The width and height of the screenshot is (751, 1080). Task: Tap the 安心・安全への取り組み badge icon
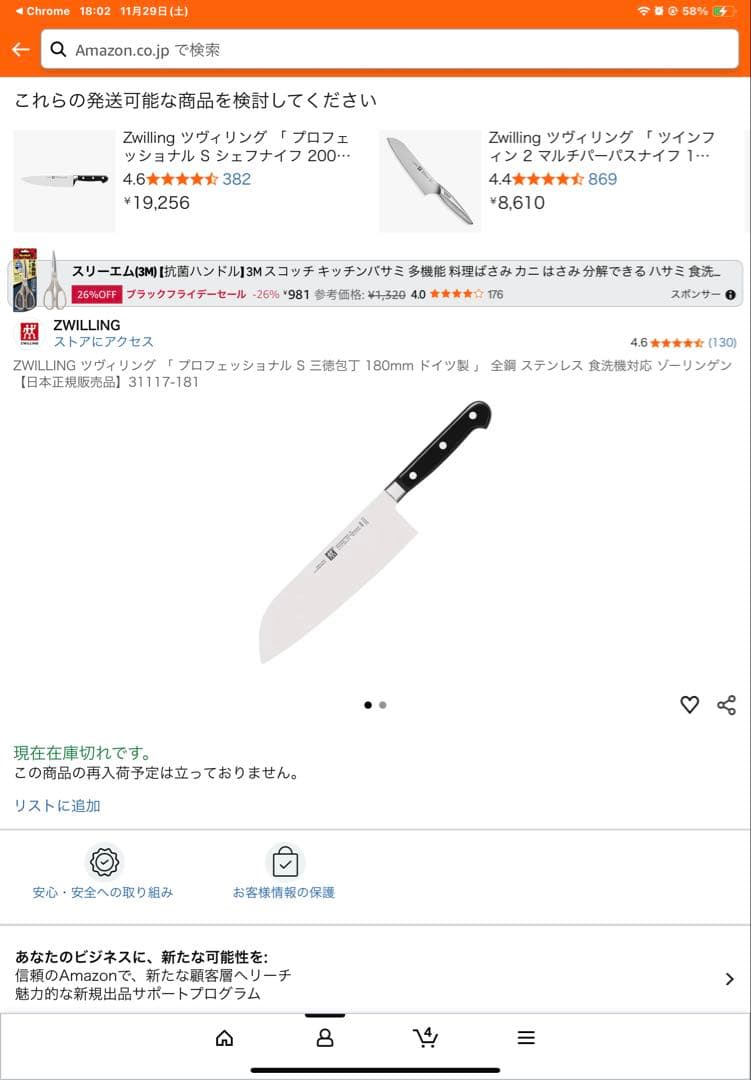[104, 862]
